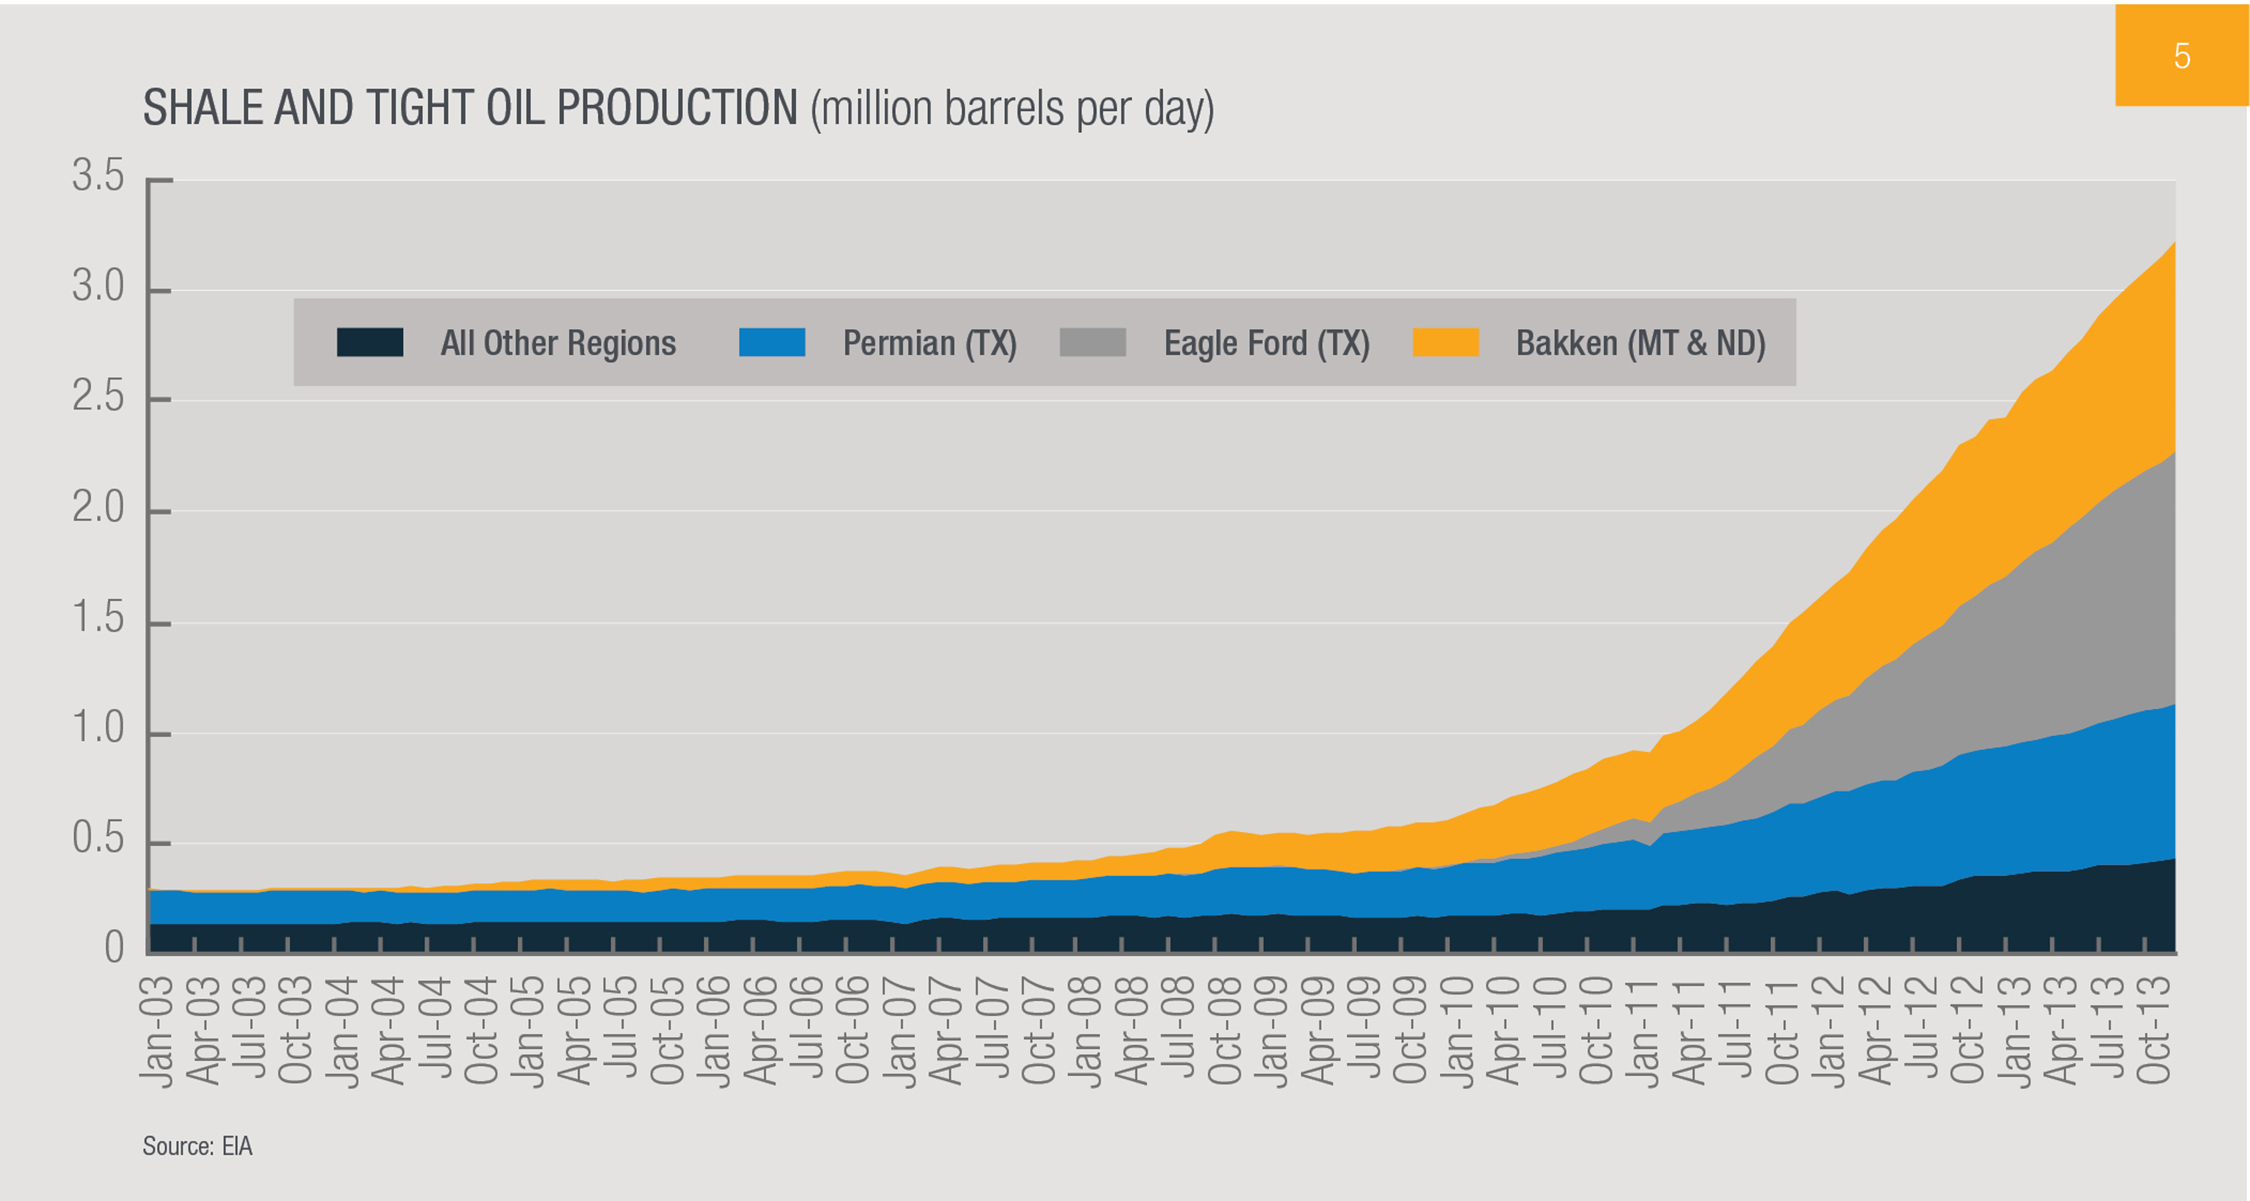Click the dark navy All Other Regions swatch
The image size is (2250, 1201).
pyautogui.click(x=370, y=343)
